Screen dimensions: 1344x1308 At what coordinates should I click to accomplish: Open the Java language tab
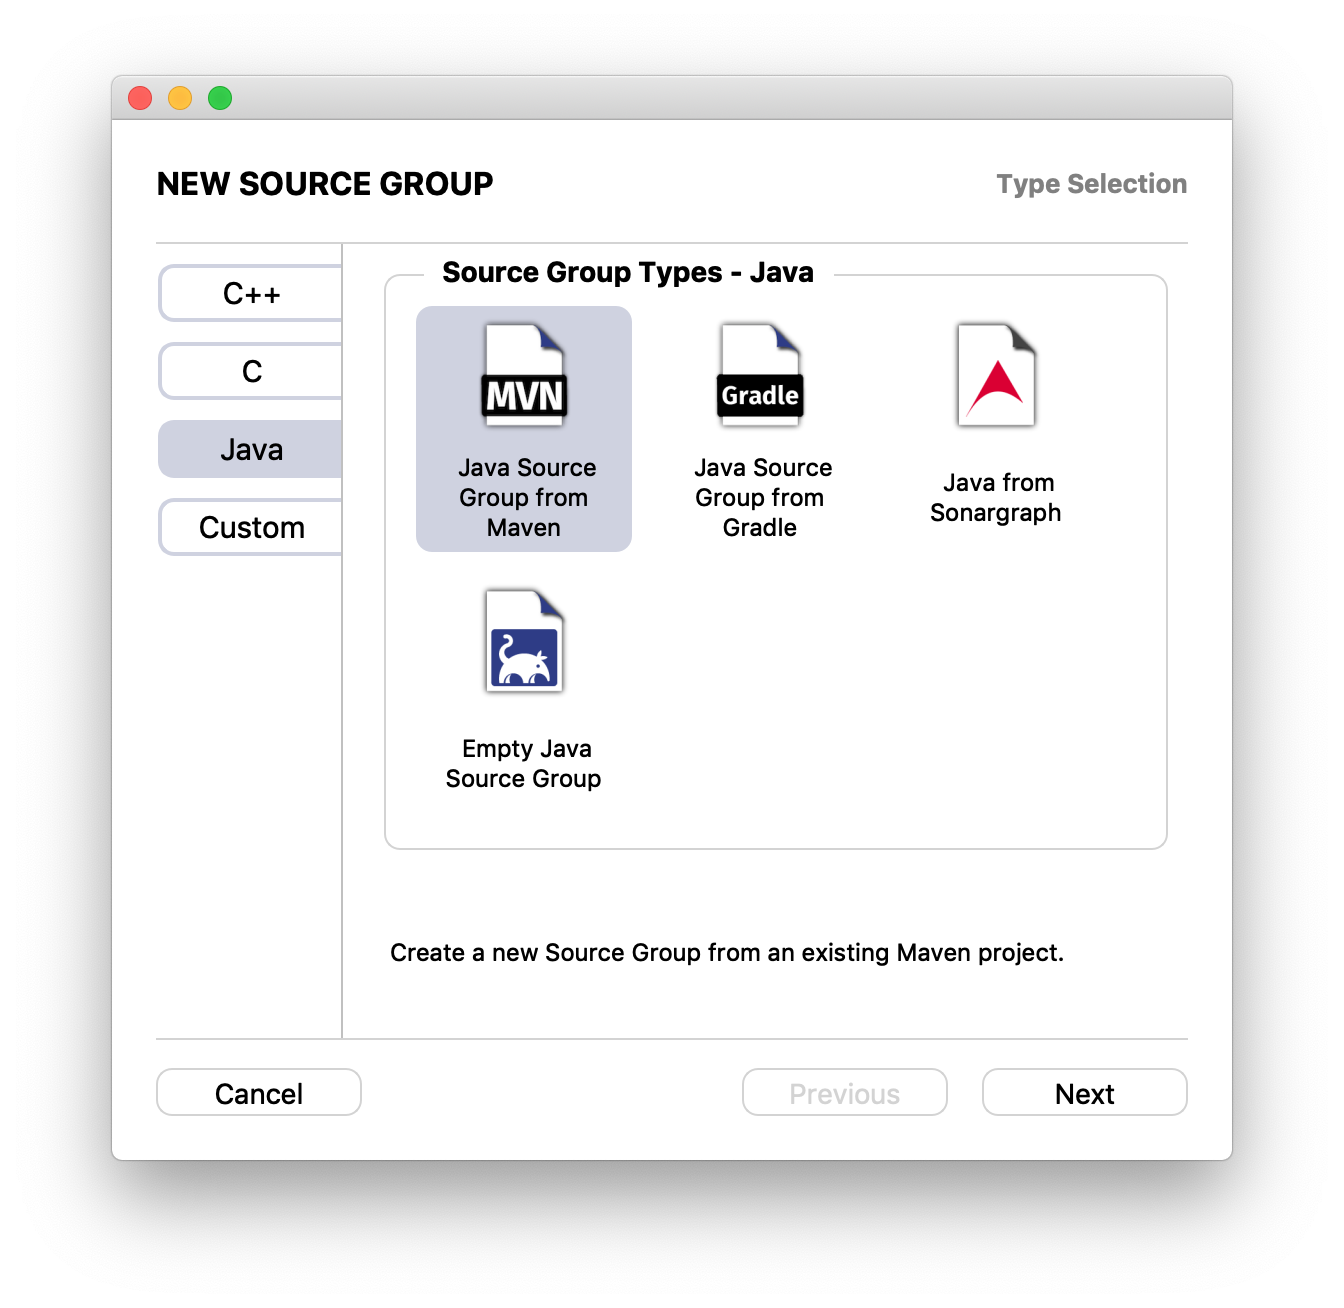251,449
